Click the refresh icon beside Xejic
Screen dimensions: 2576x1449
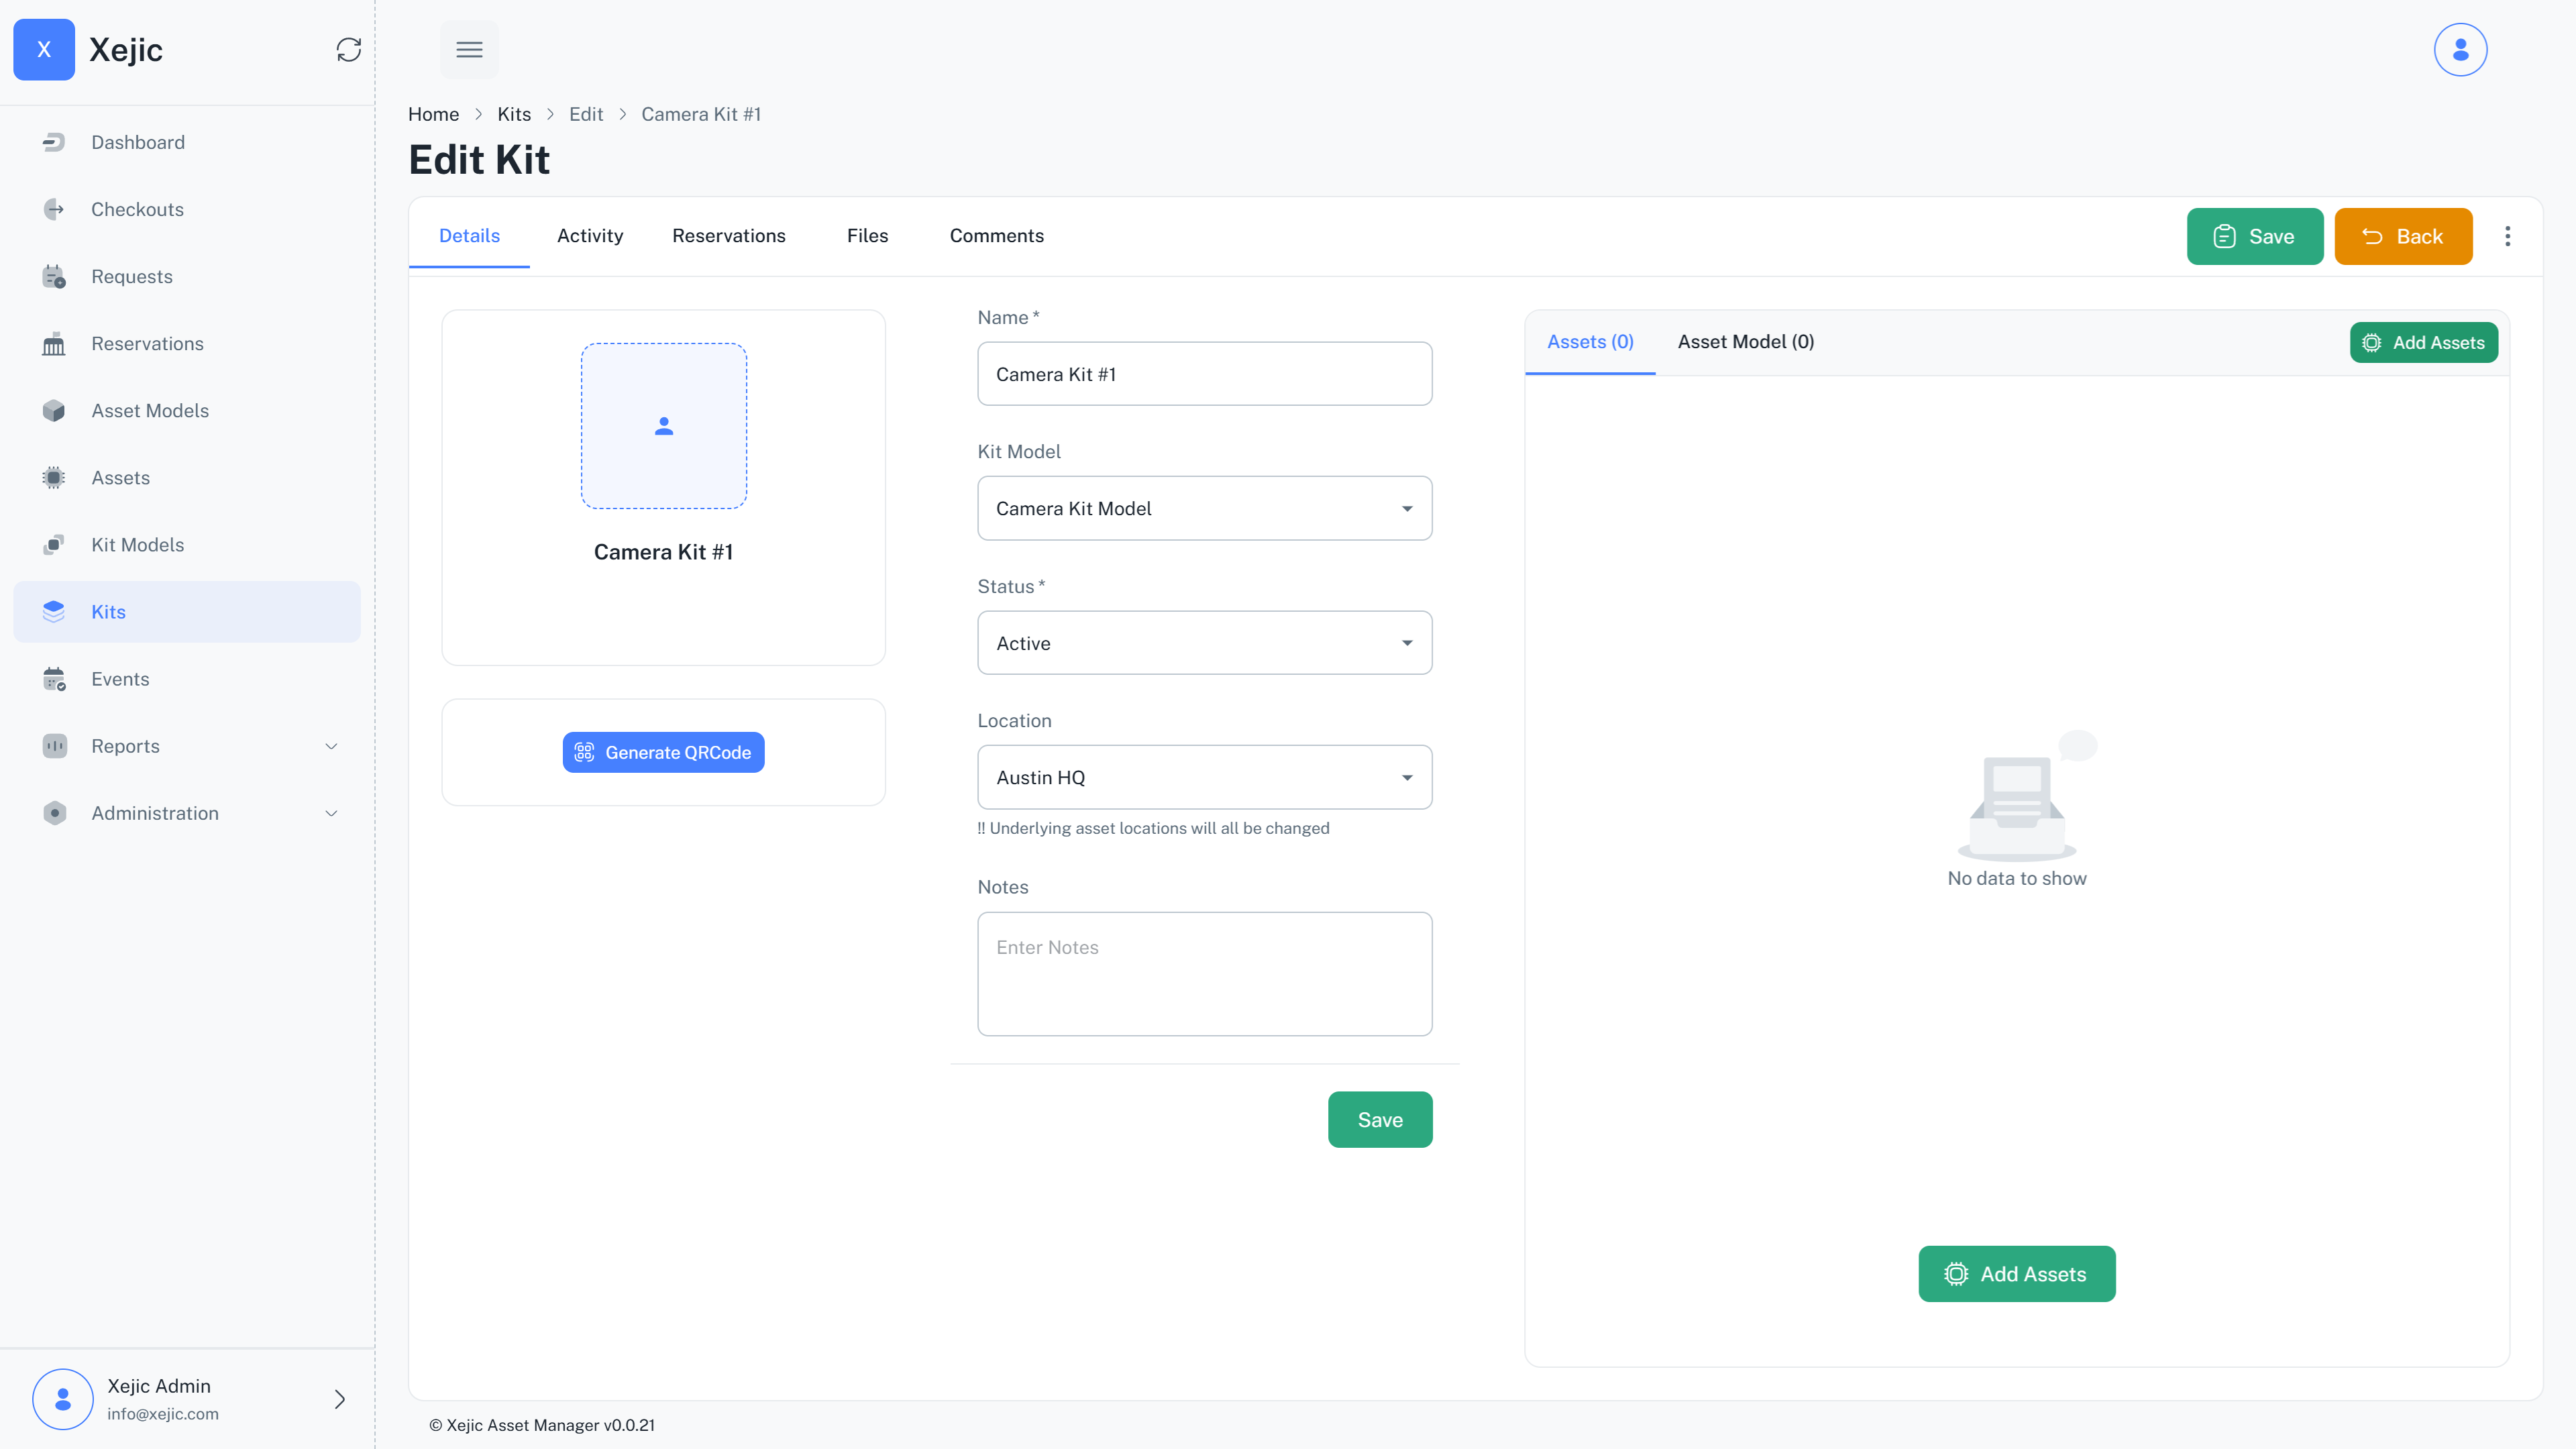click(348, 50)
